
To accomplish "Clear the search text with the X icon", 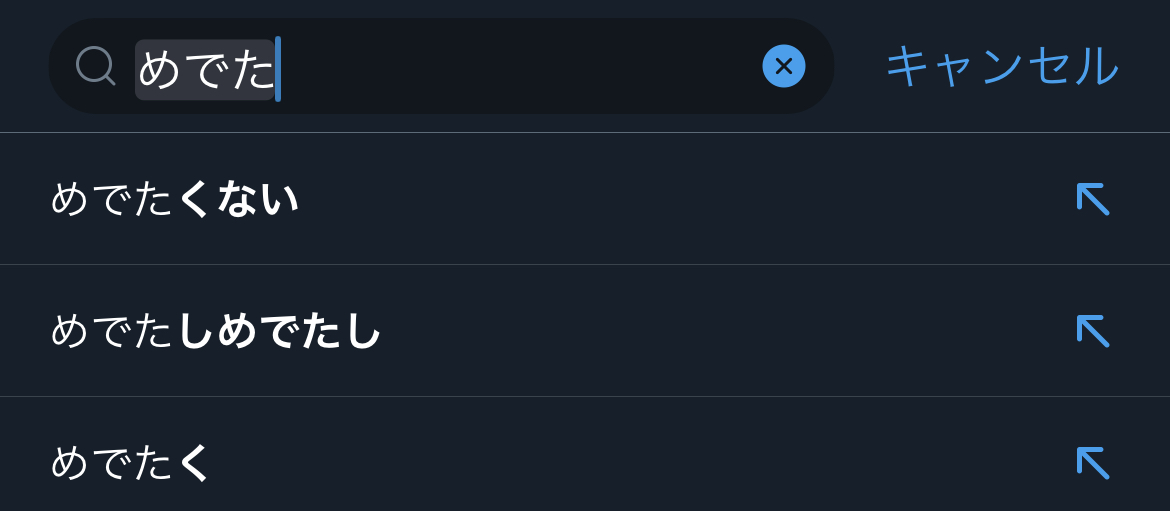I will click(784, 66).
